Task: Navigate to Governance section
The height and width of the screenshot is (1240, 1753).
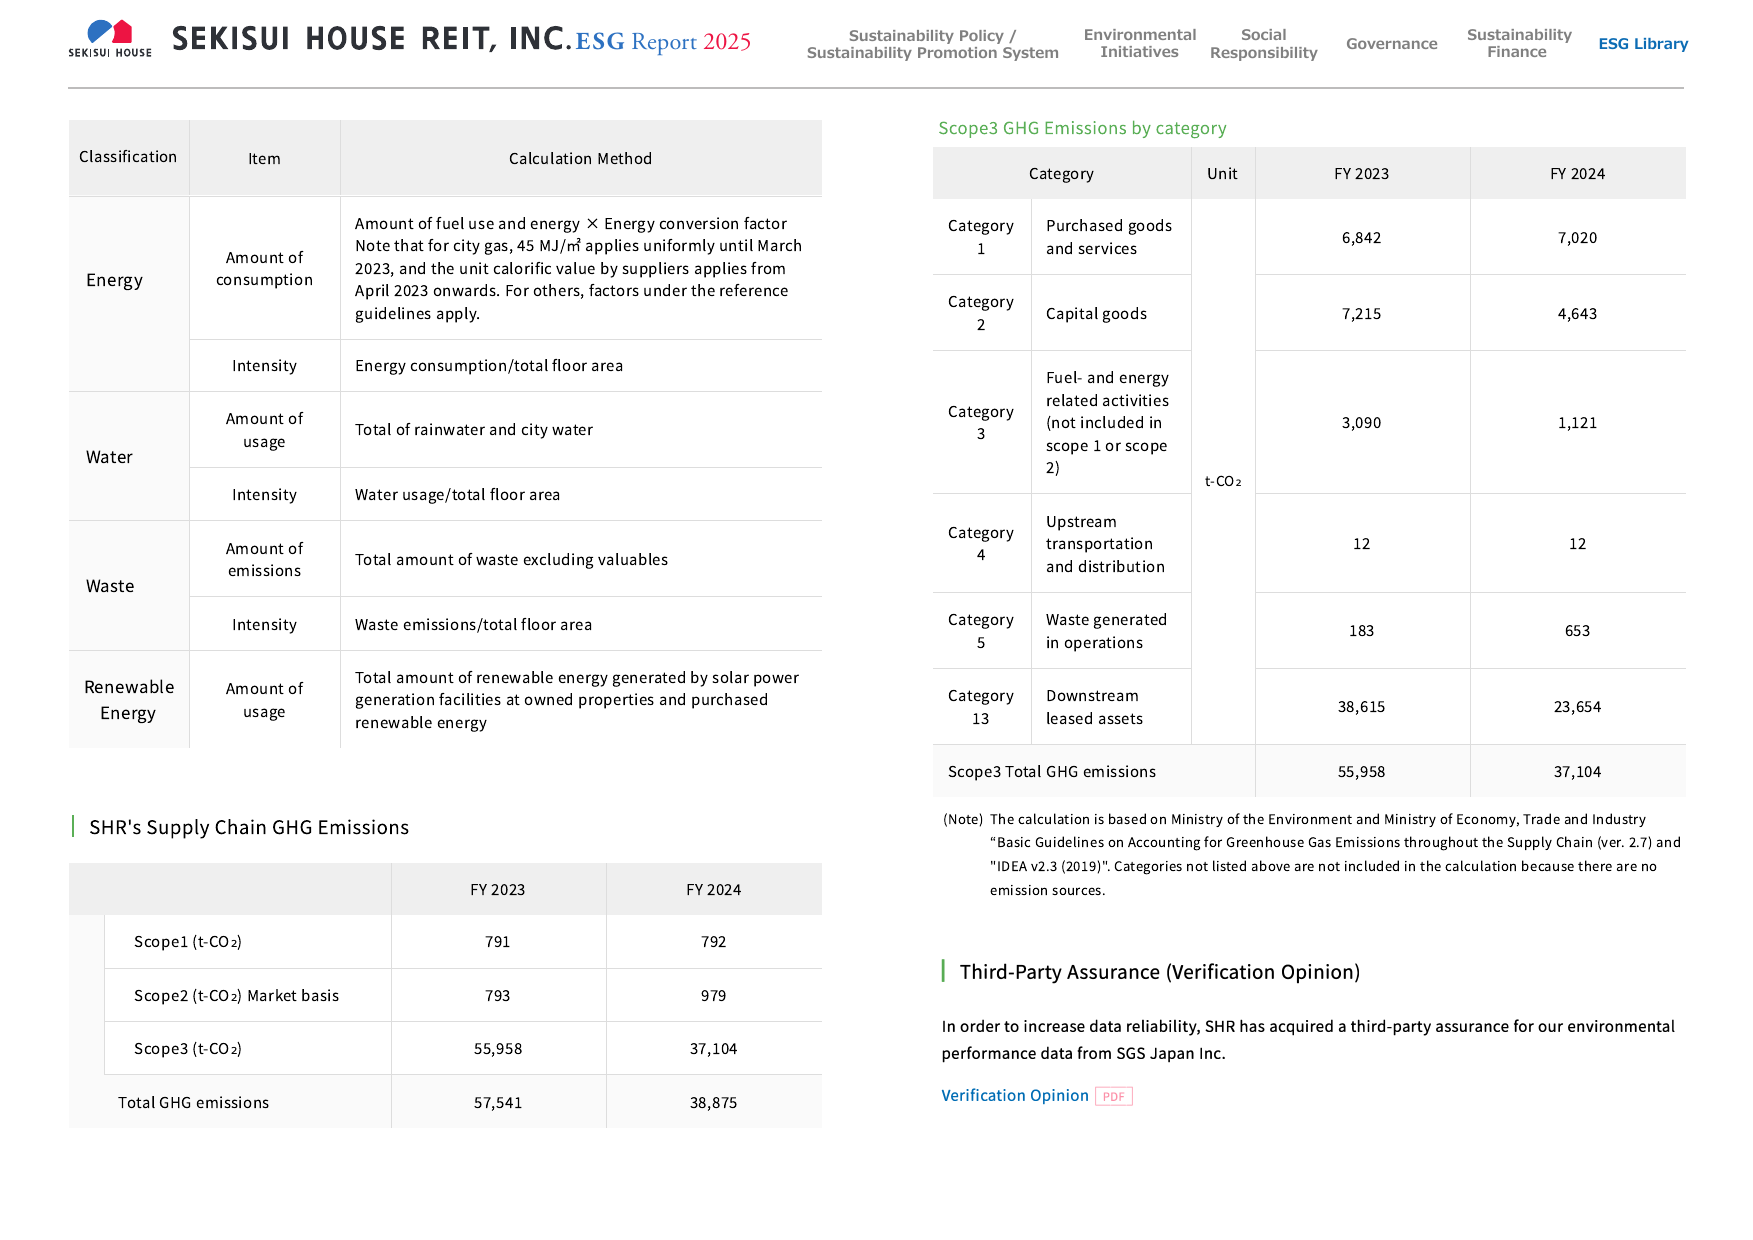Action: (1391, 44)
